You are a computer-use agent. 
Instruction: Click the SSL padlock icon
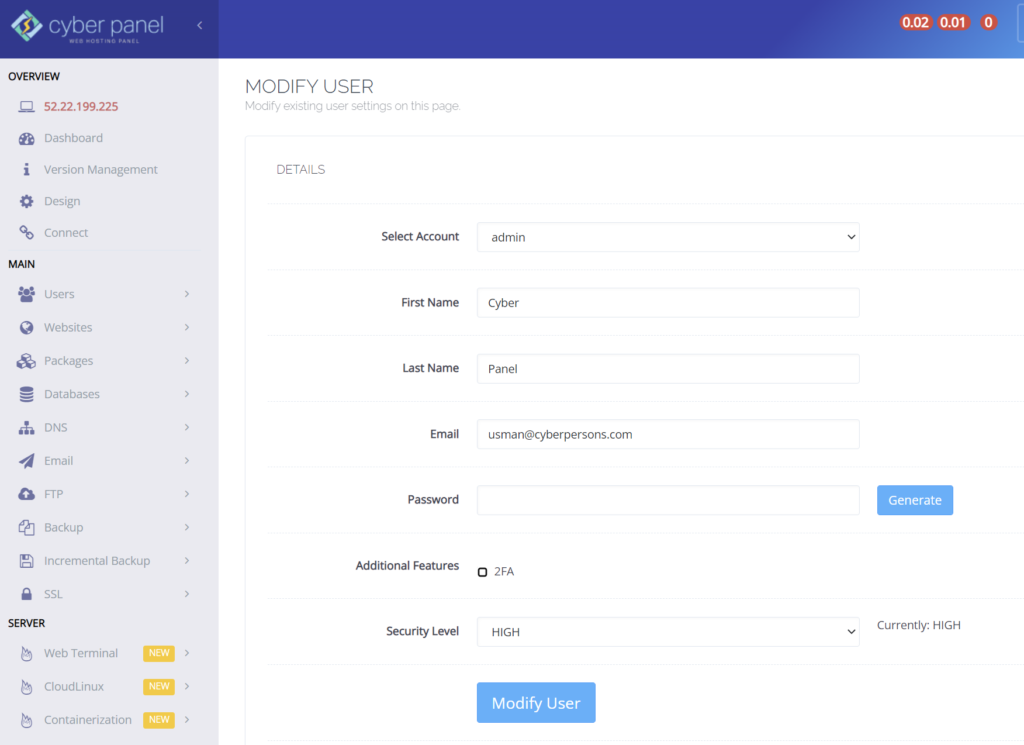point(26,594)
